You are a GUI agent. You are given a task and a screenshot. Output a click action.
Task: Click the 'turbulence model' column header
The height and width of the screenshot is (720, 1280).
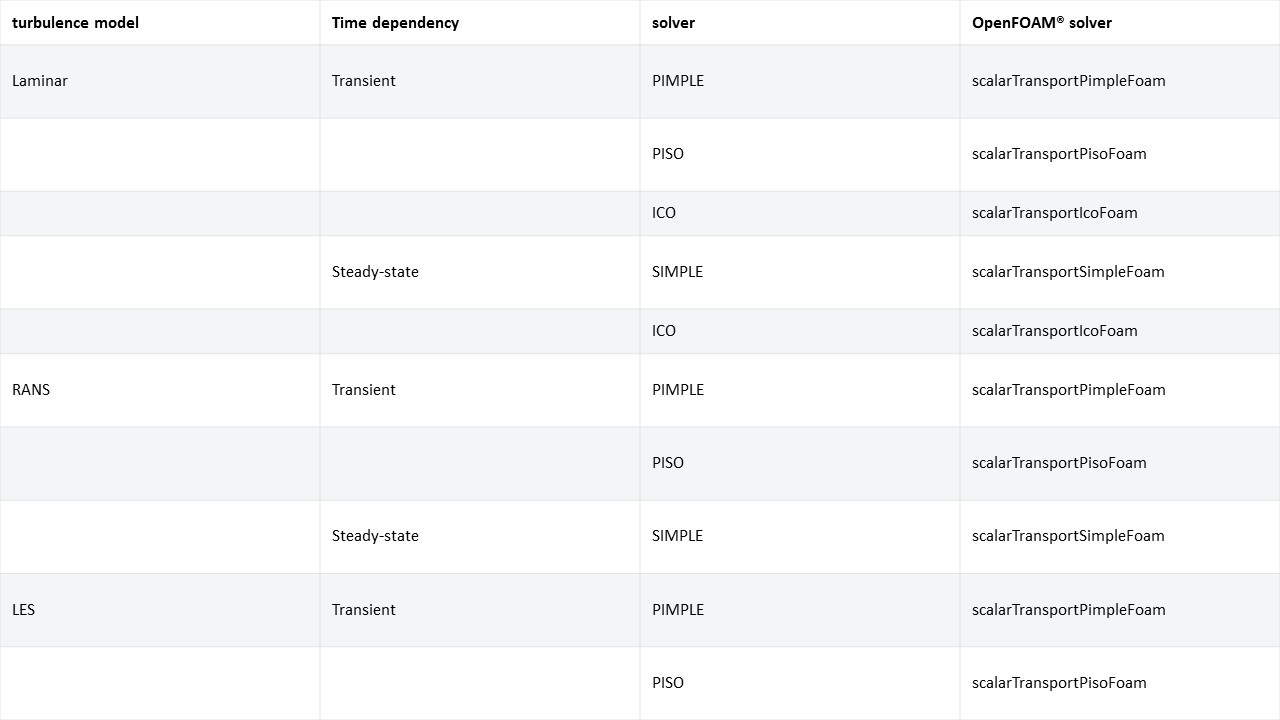(x=75, y=22)
